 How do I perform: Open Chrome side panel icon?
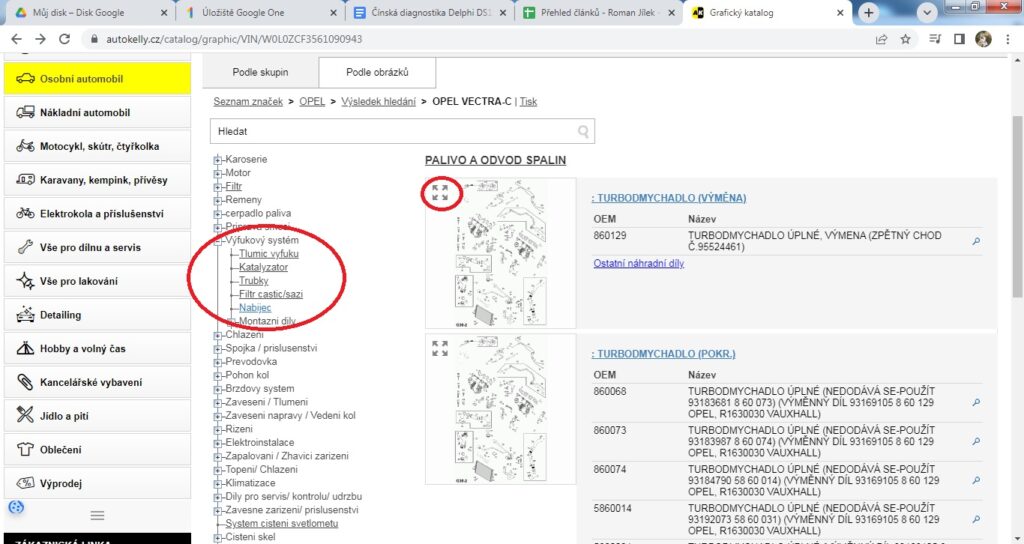(959, 39)
